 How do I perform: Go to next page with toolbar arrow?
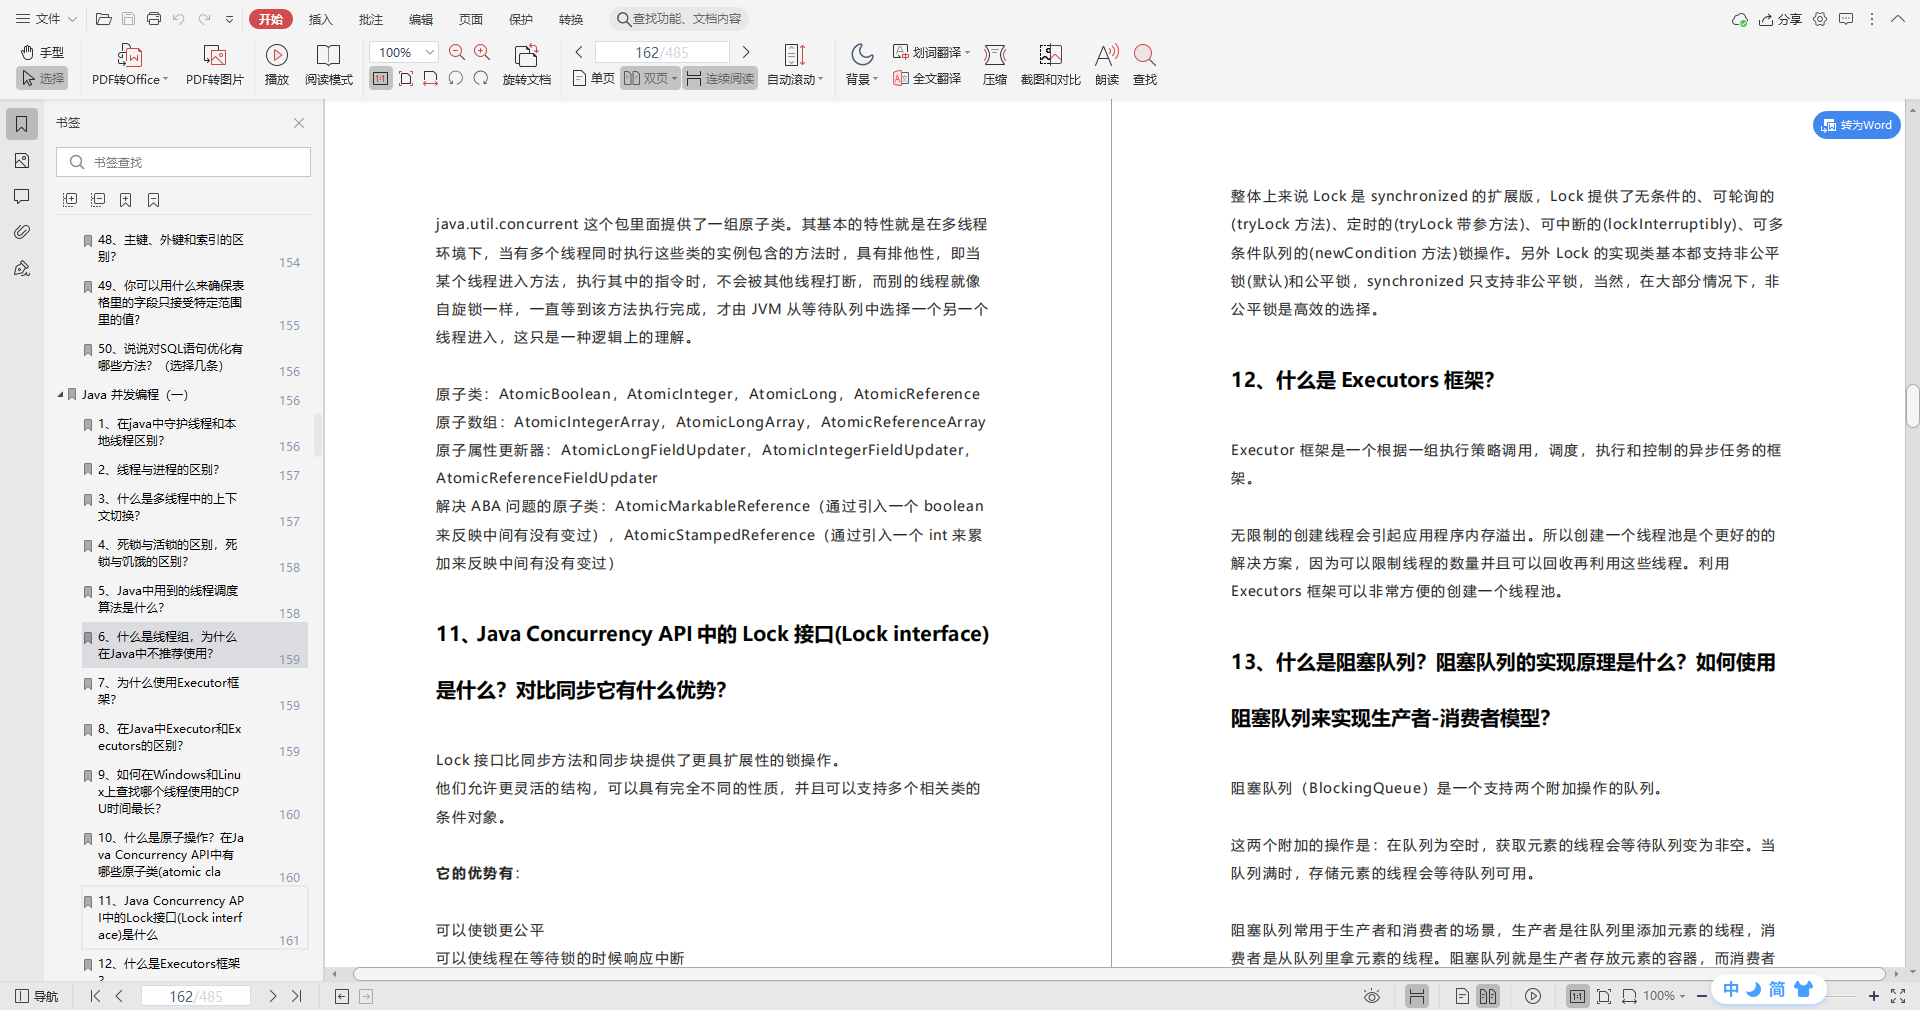tap(745, 52)
